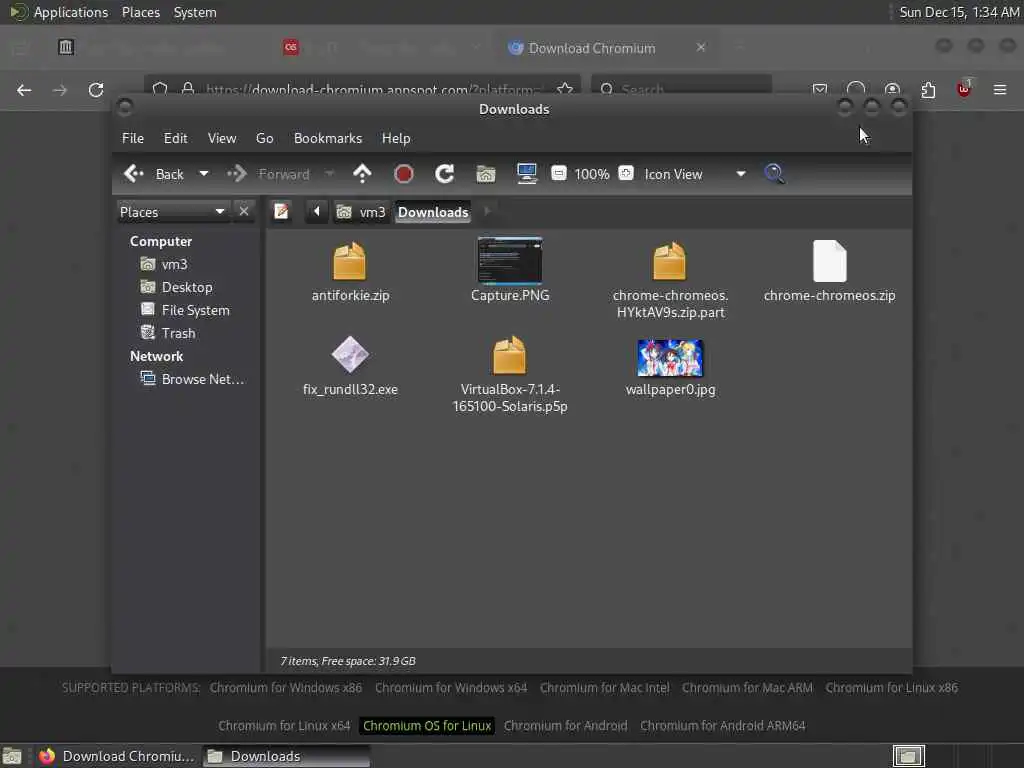Switch to Download Chromium taskbar window

[116, 756]
